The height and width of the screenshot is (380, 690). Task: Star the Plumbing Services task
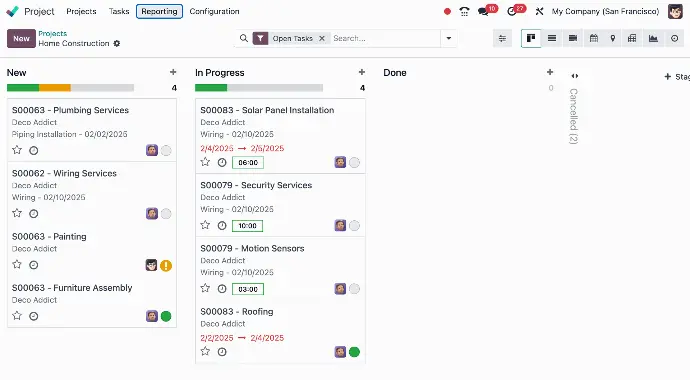coord(17,150)
